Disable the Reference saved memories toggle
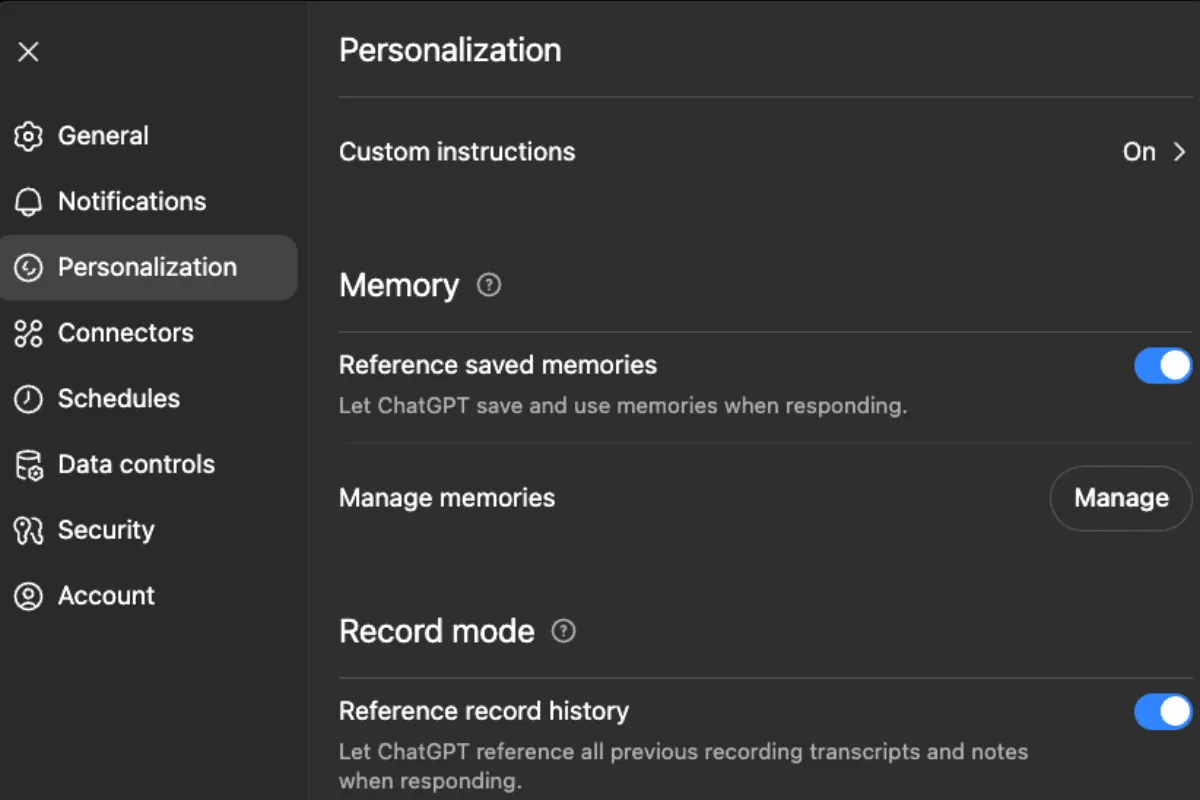This screenshot has height=800, width=1200. click(x=1162, y=366)
